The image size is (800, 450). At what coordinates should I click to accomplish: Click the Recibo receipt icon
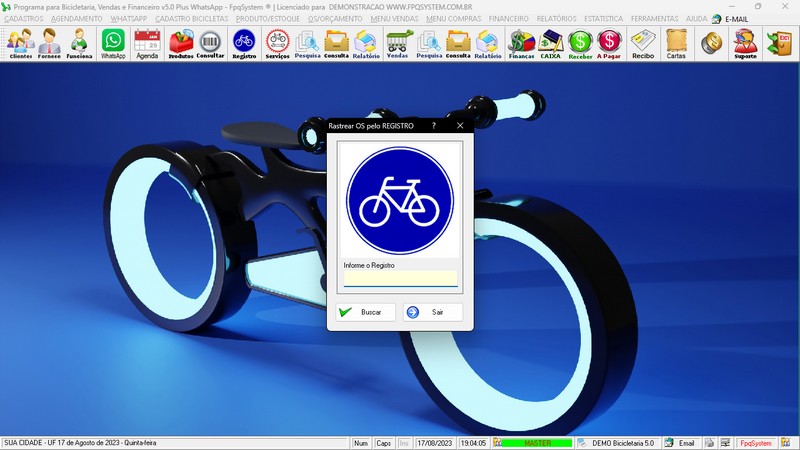click(x=643, y=43)
